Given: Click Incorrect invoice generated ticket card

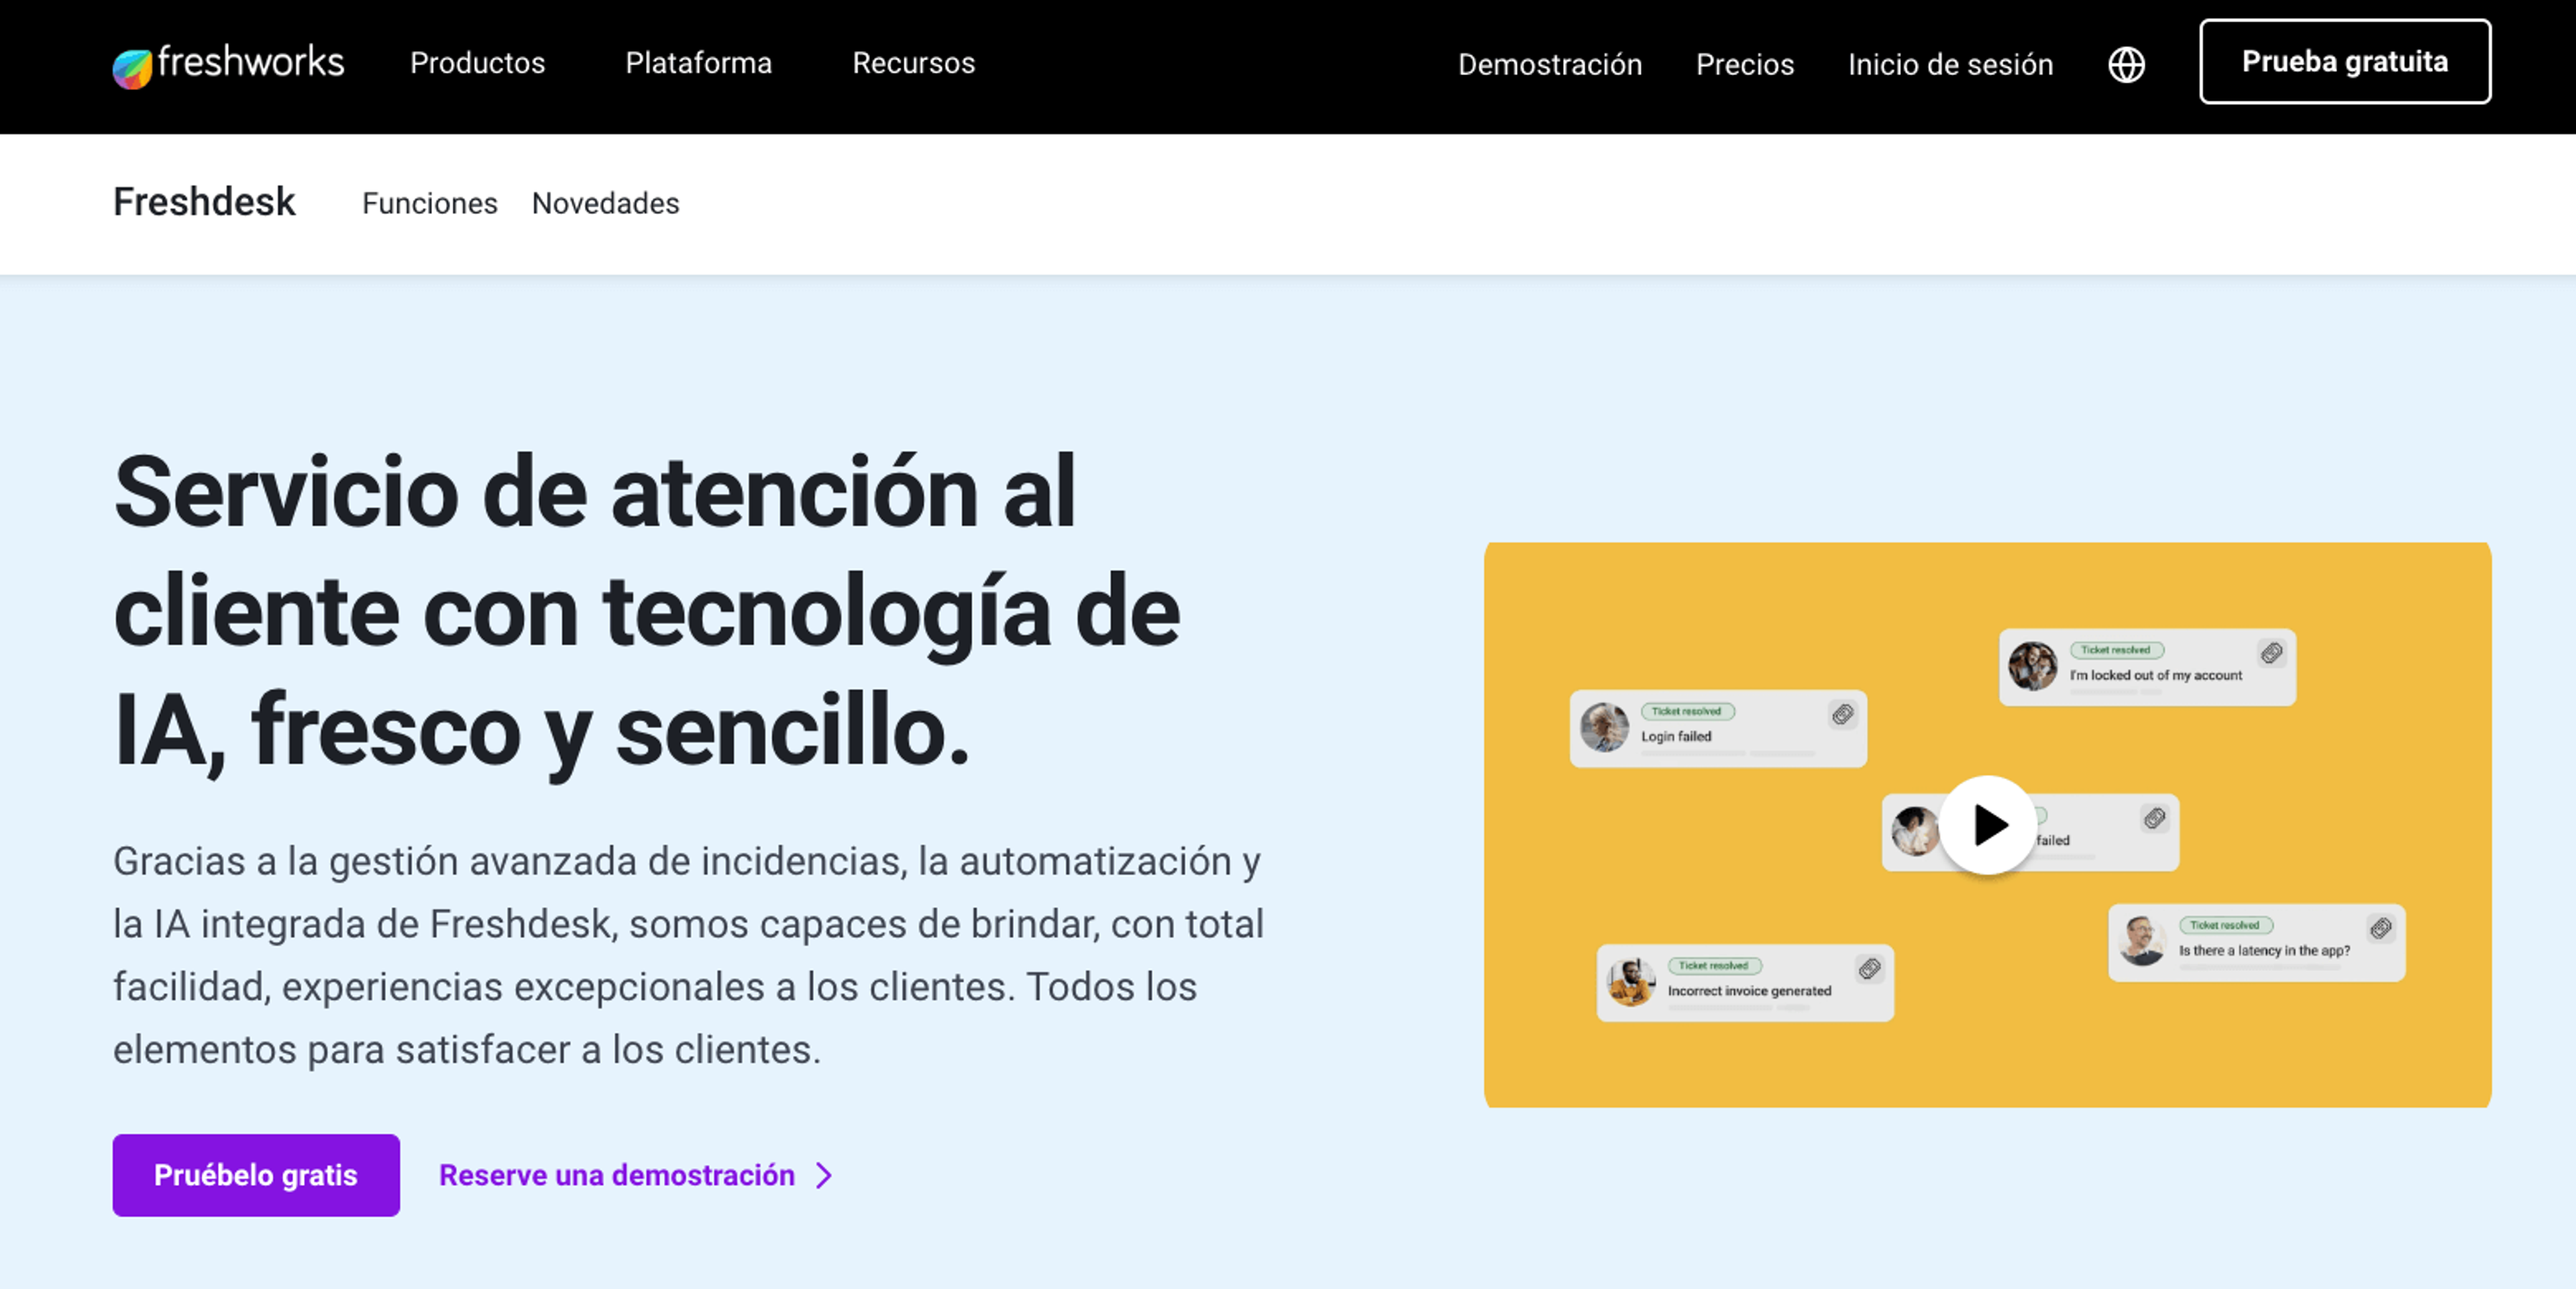Looking at the screenshot, I should click(x=1745, y=983).
